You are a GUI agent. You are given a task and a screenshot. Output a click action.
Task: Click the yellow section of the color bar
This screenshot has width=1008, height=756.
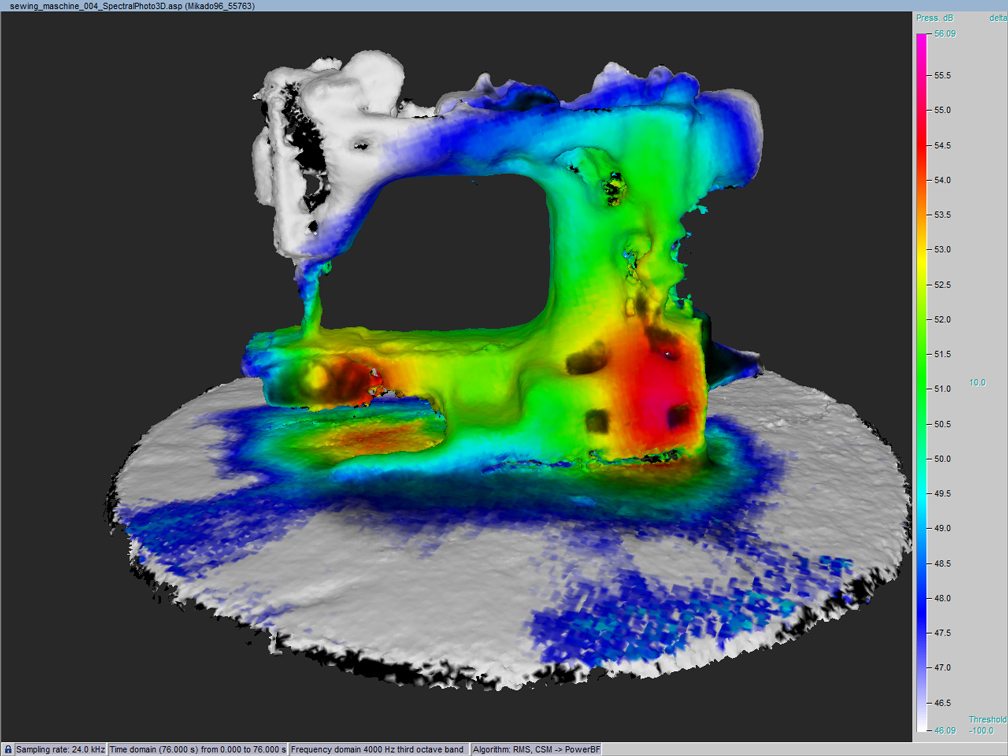[921, 252]
